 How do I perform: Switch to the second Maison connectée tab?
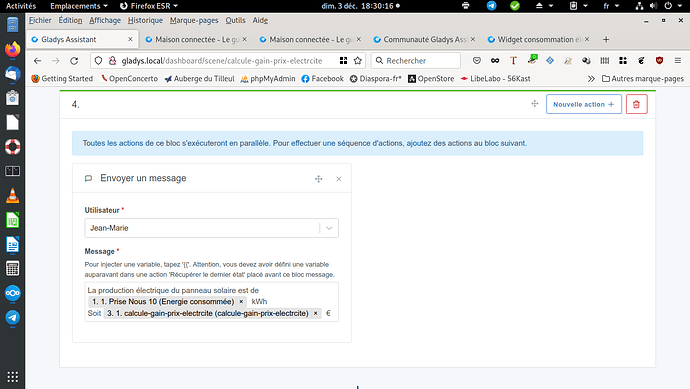pos(311,40)
